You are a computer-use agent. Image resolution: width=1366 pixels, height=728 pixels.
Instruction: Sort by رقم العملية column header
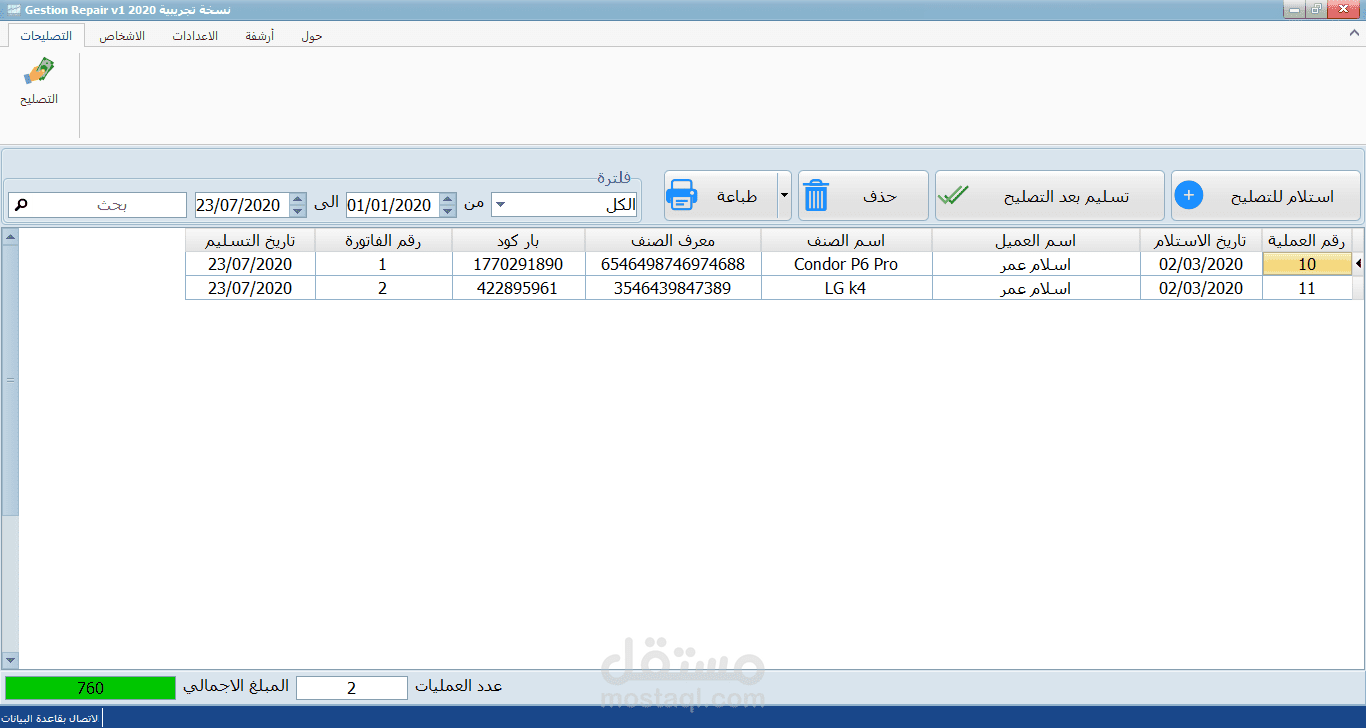click(x=1307, y=240)
